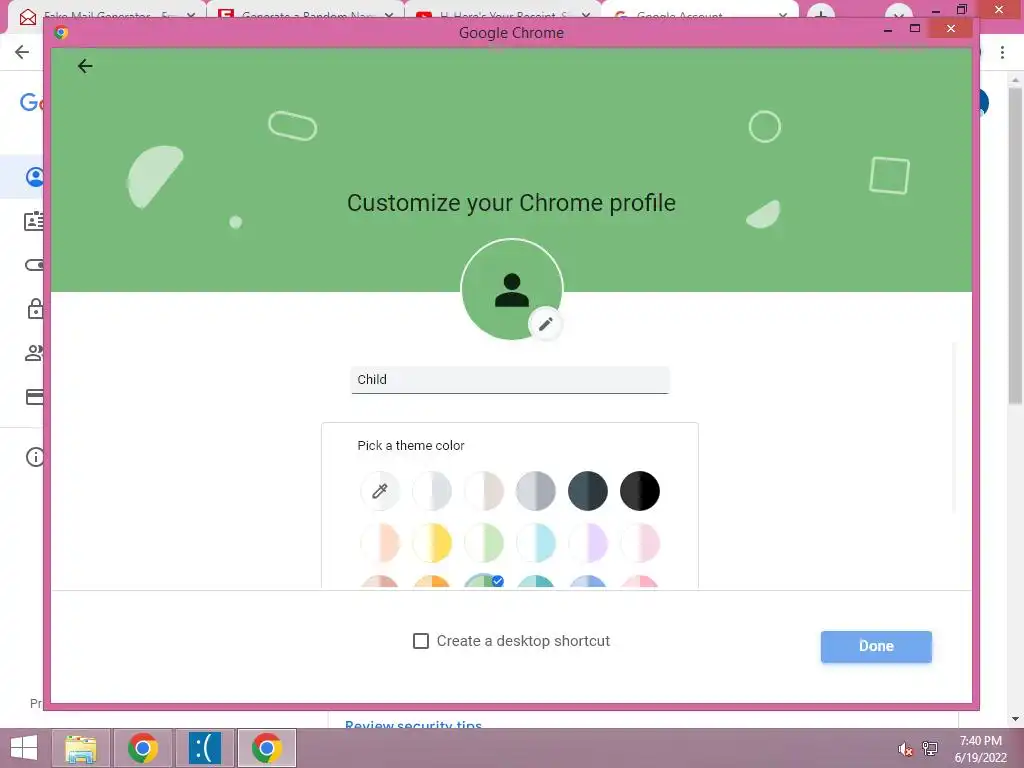Image resolution: width=1024 pixels, height=768 pixels.
Task: Click the profile avatar picture circle
Action: pyautogui.click(x=511, y=289)
